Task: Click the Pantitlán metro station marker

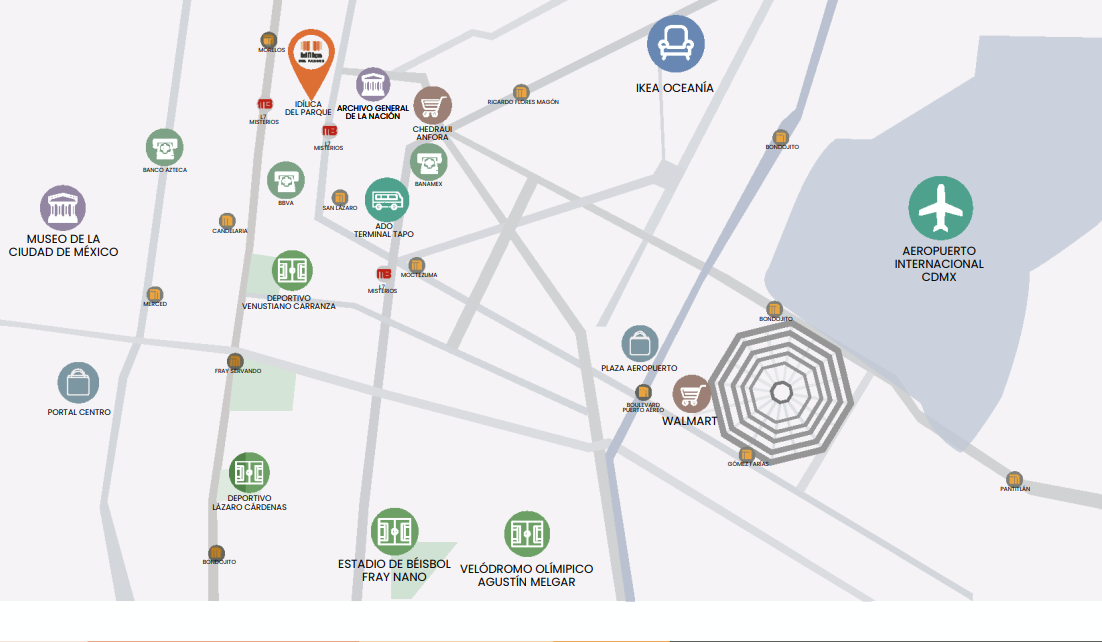Action: pos(1014,479)
